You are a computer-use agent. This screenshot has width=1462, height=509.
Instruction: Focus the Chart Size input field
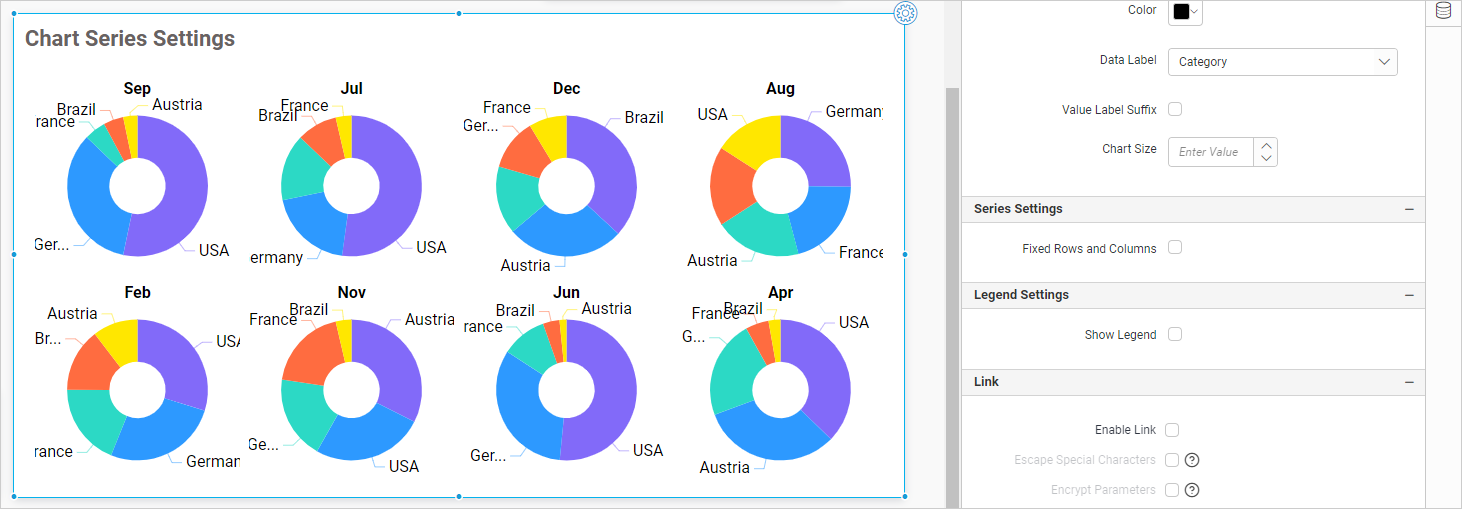click(1212, 152)
